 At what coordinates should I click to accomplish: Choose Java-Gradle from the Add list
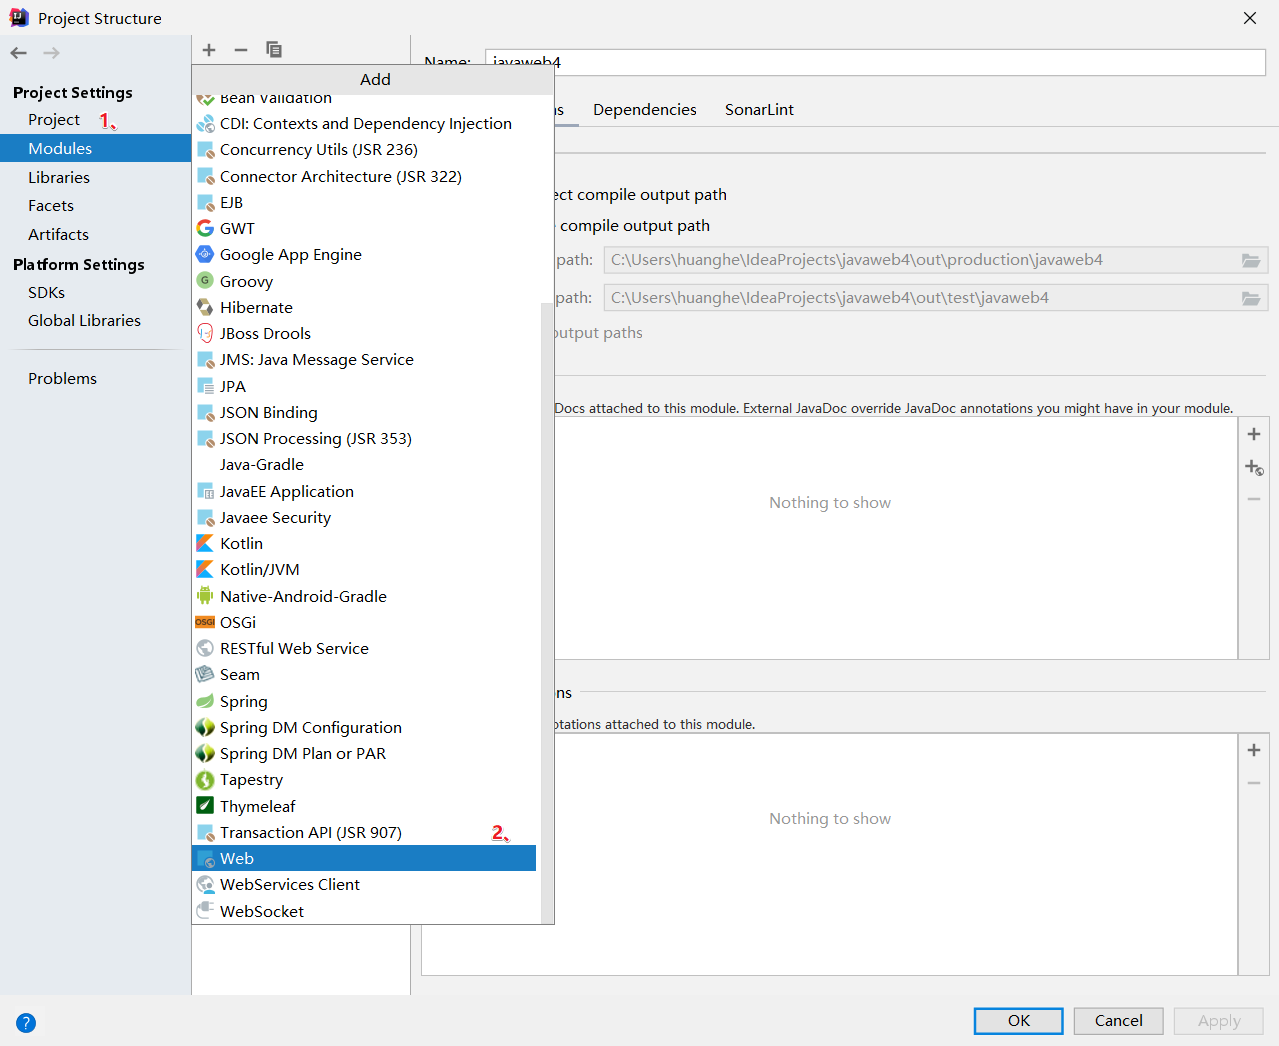click(364, 464)
